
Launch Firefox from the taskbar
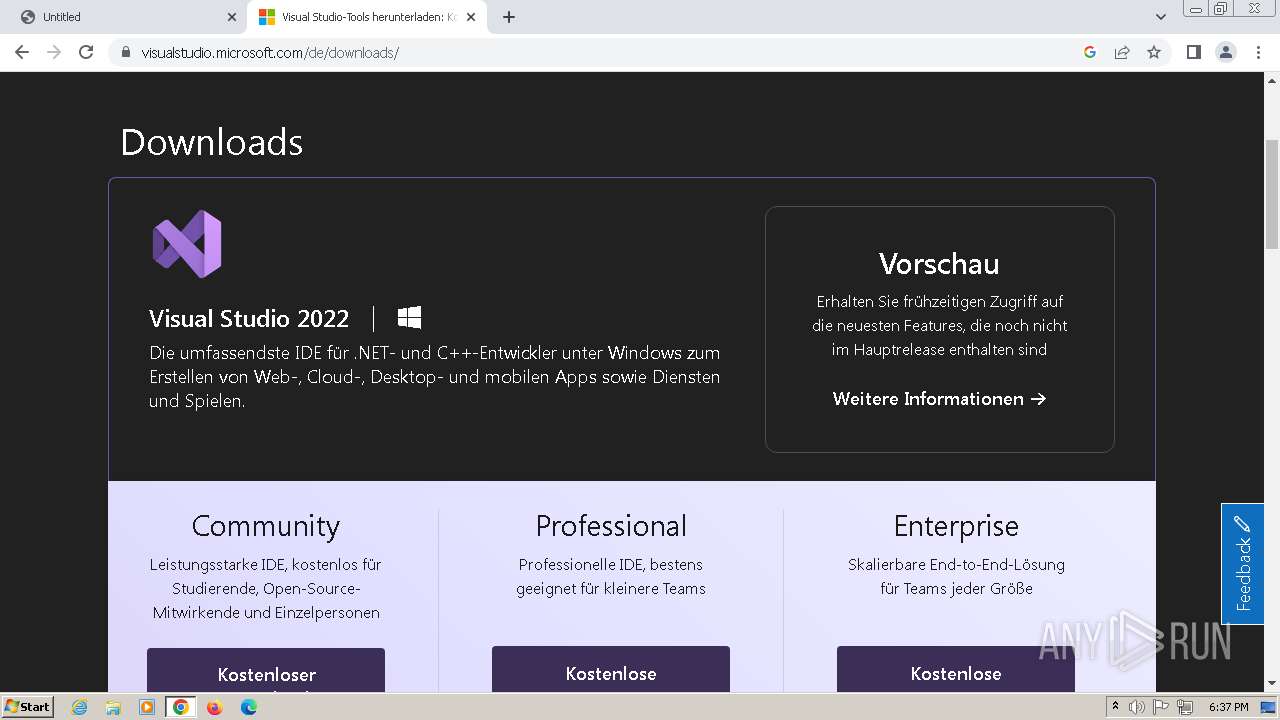pyautogui.click(x=214, y=707)
